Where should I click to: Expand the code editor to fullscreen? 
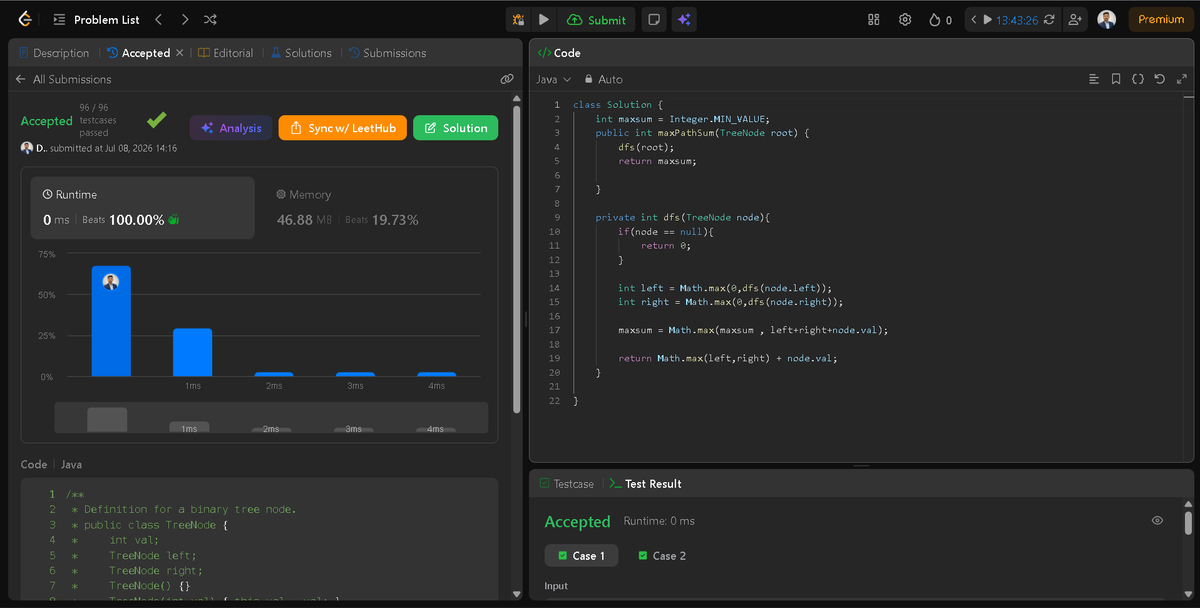click(1182, 79)
